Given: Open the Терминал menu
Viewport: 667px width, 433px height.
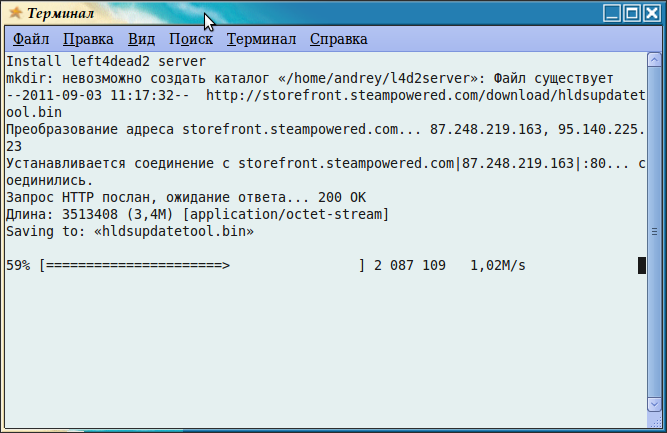Looking at the screenshot, I should pyautogui.click(x=261, y=39).
